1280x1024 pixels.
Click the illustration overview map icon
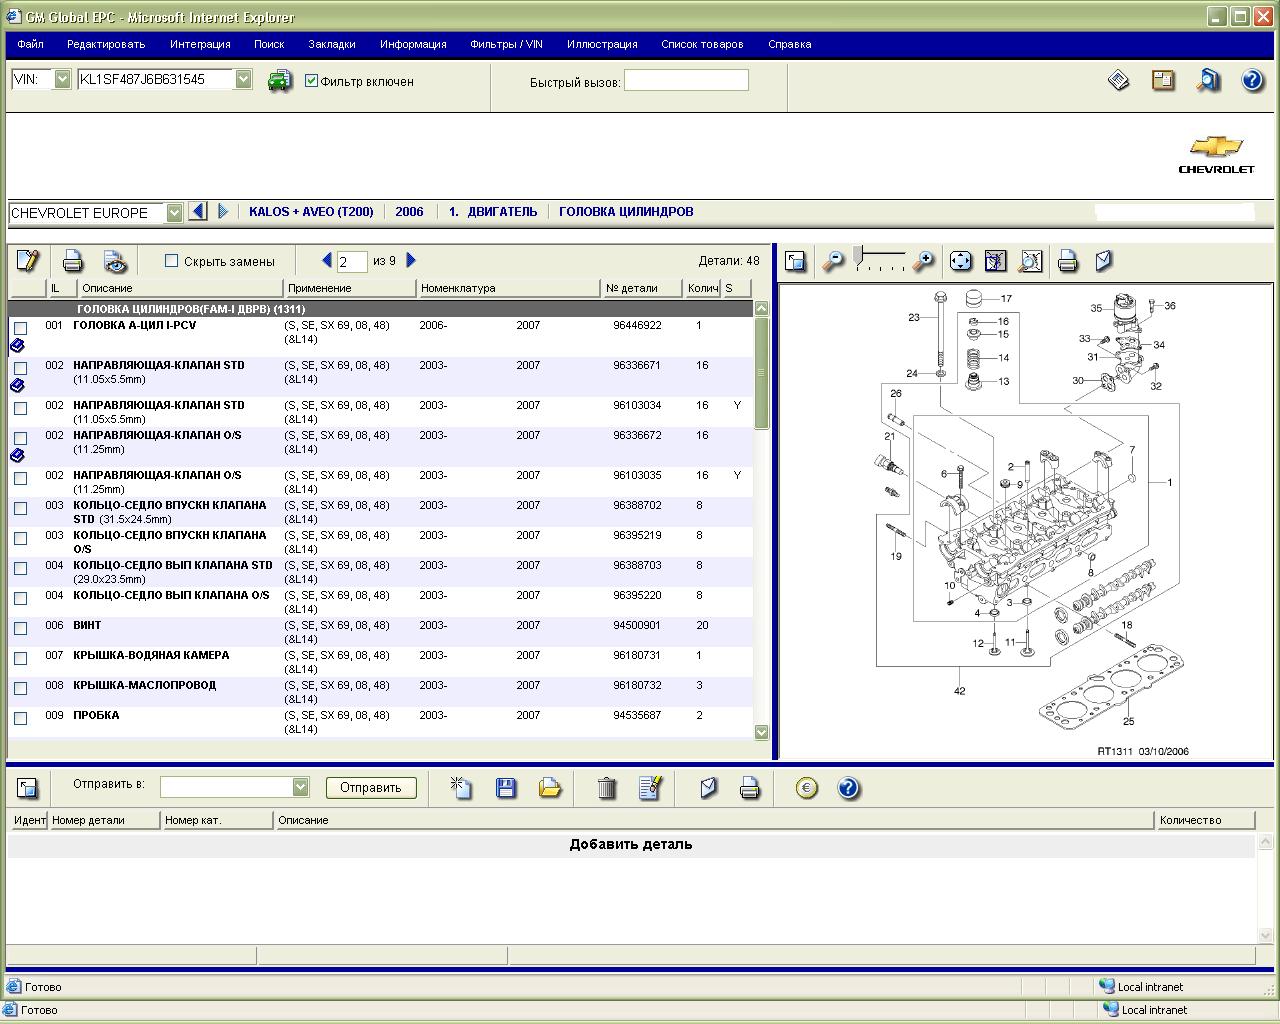[x=995, y=261]
